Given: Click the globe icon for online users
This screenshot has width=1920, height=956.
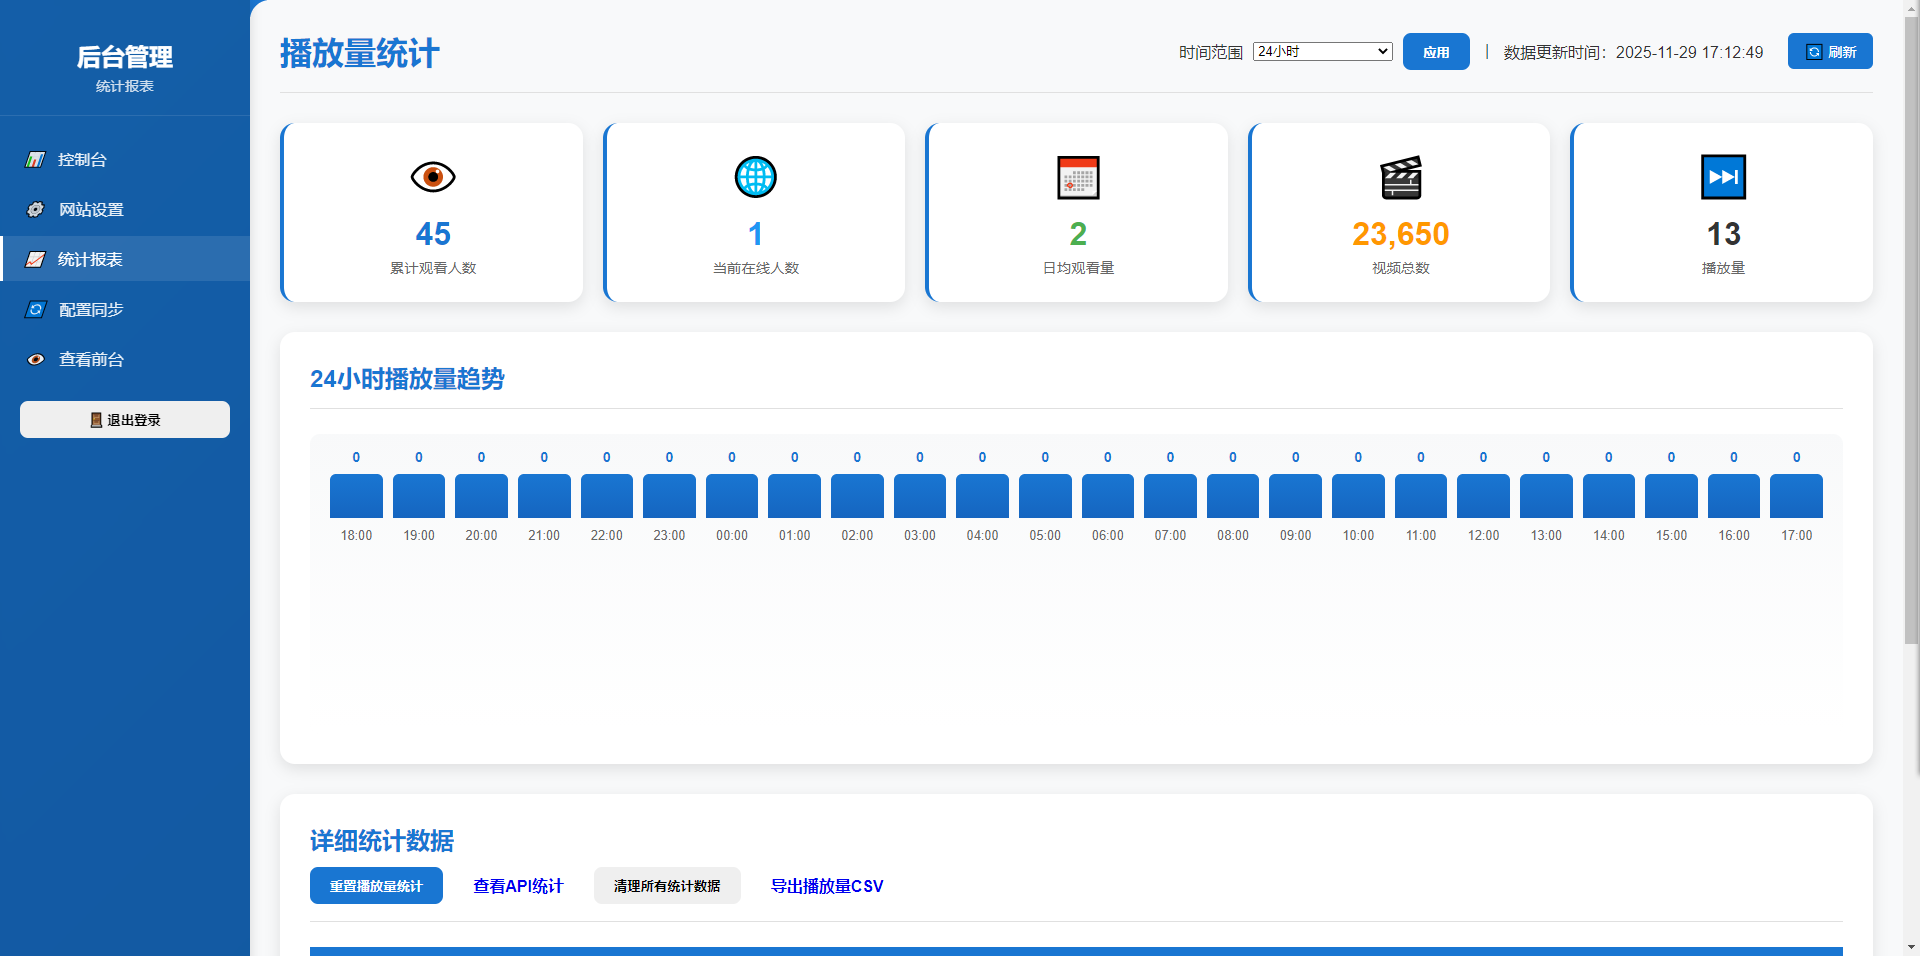Looking at the screenshot, I should [x=755, y=177].
